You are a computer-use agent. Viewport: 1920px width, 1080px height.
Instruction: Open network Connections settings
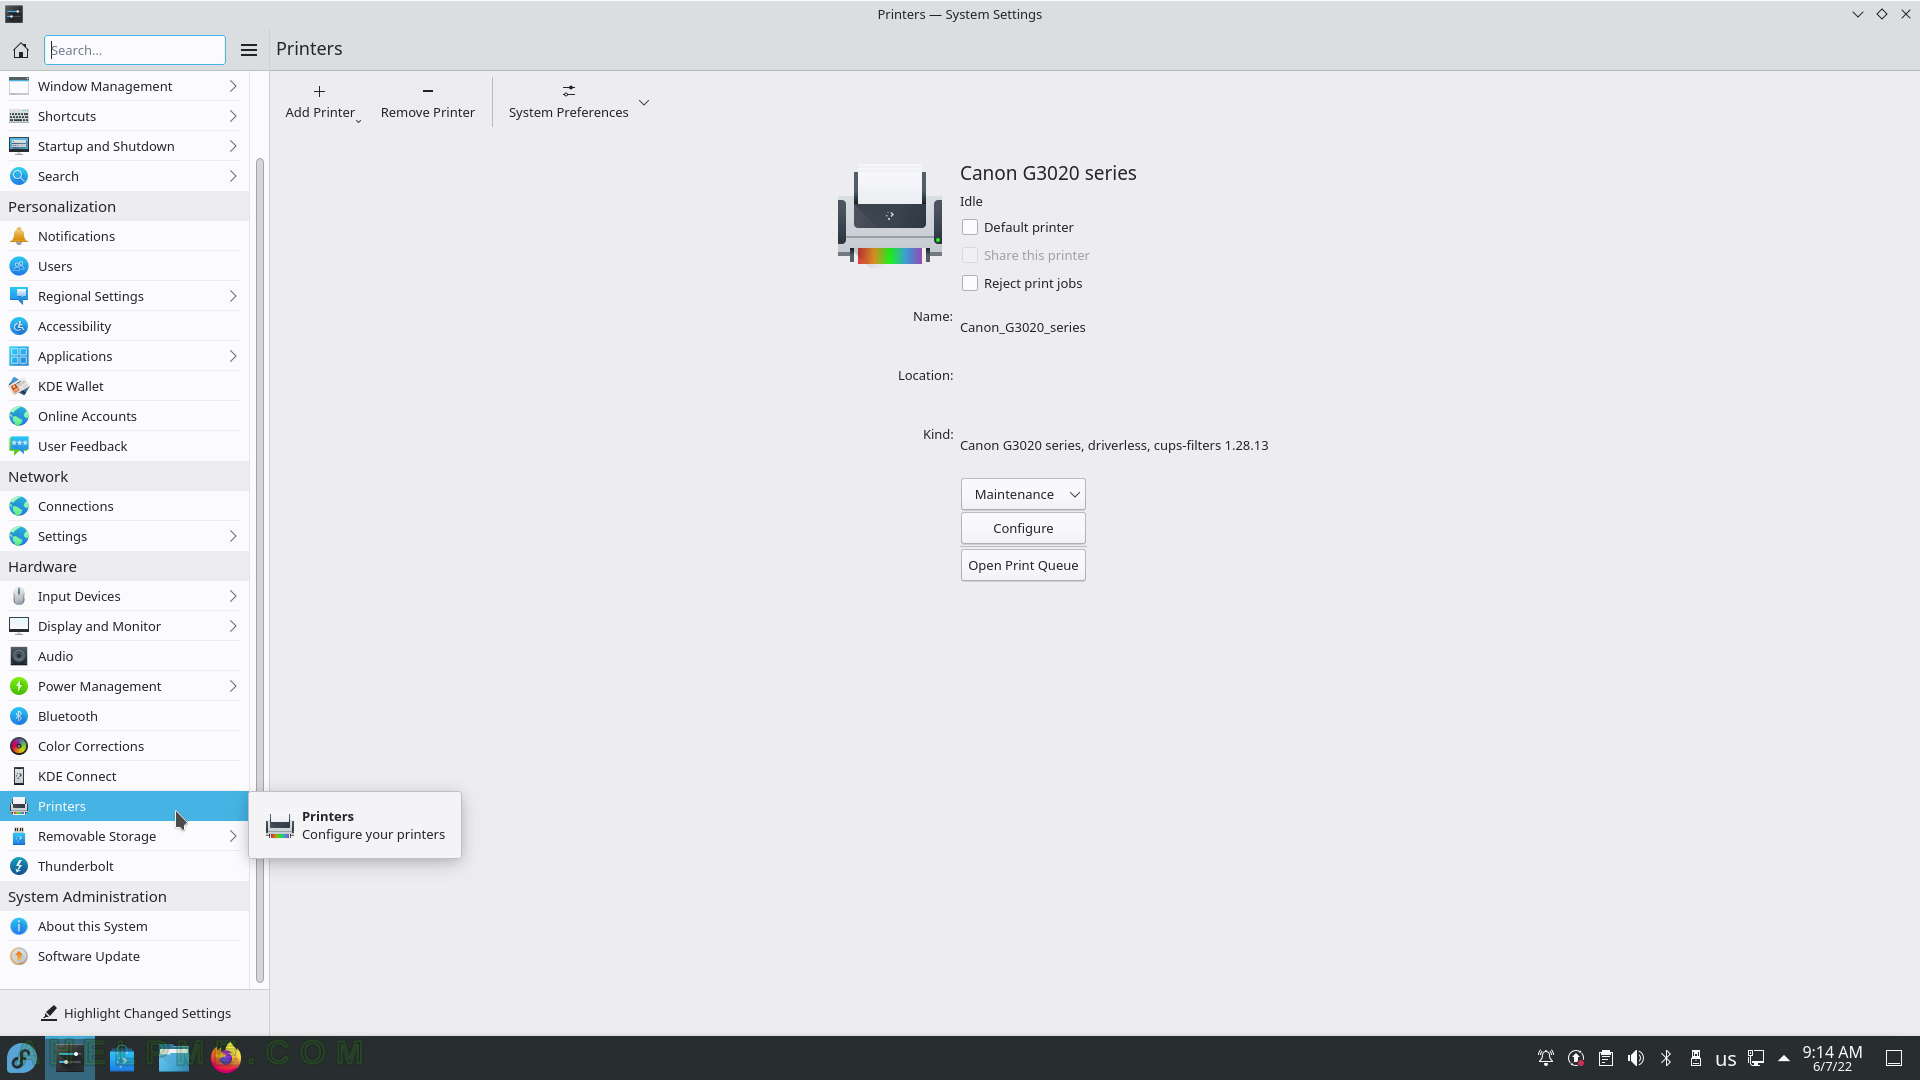tap(124, 506)
